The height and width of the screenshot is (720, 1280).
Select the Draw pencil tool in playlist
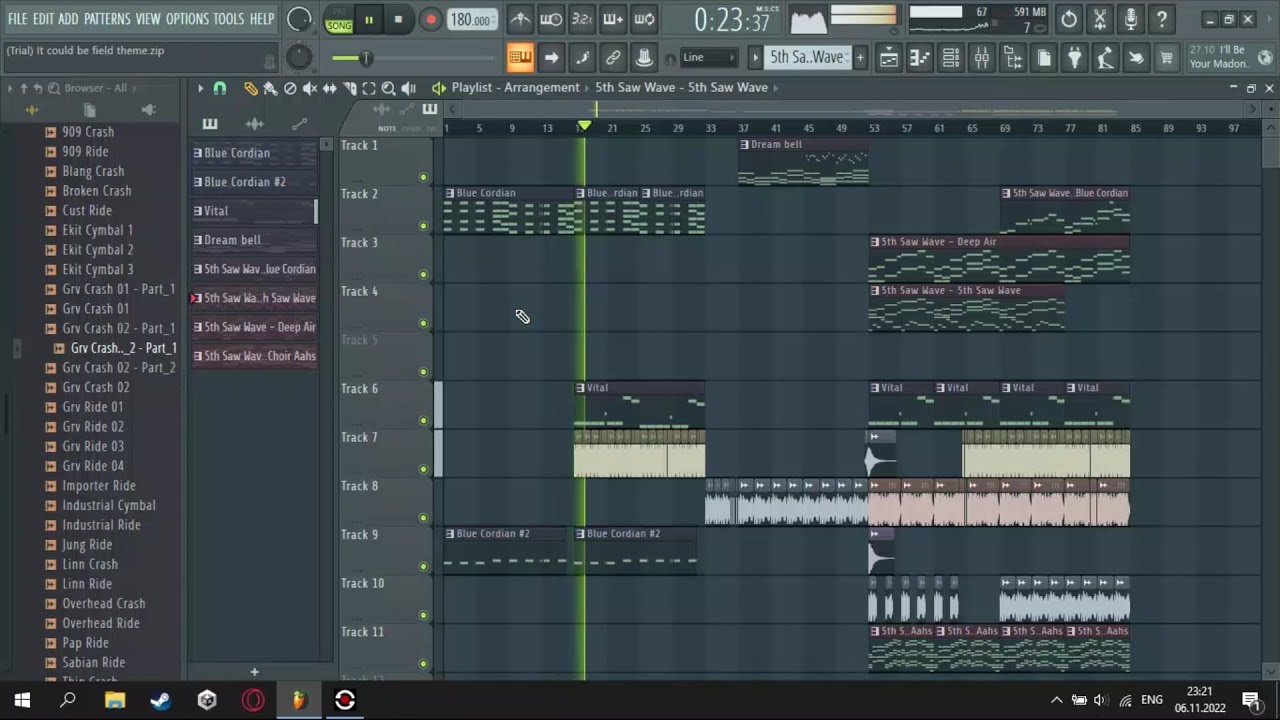250,88
